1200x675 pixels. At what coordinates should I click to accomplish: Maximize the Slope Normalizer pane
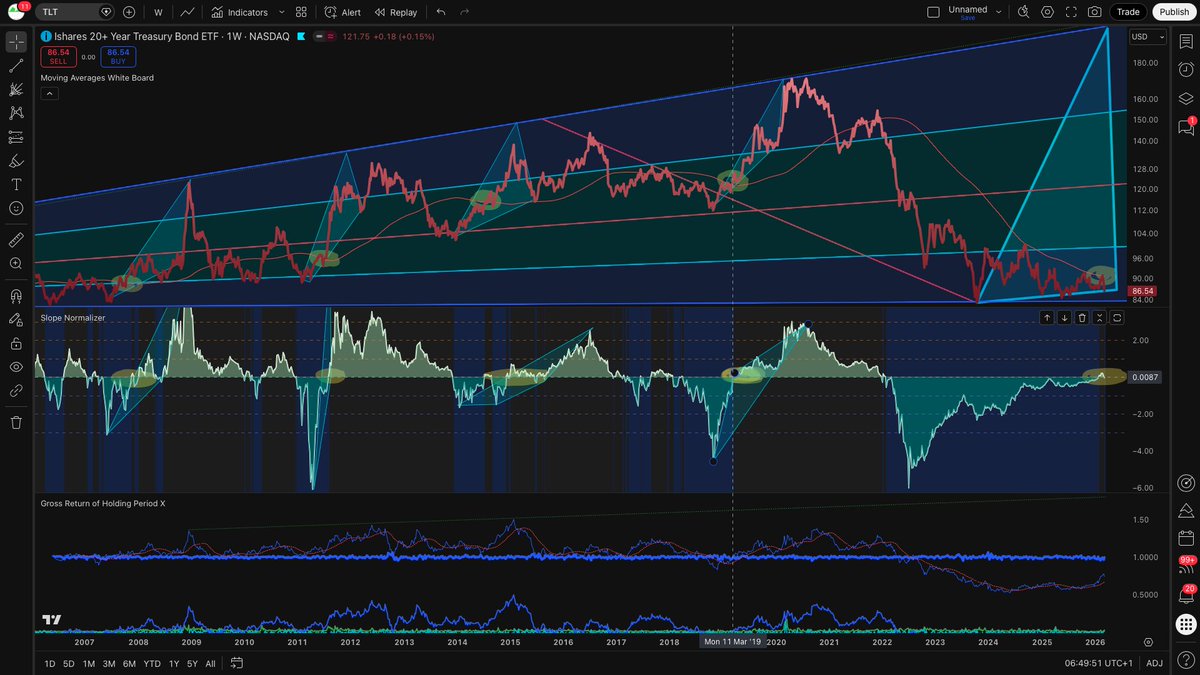(1117, 318)
